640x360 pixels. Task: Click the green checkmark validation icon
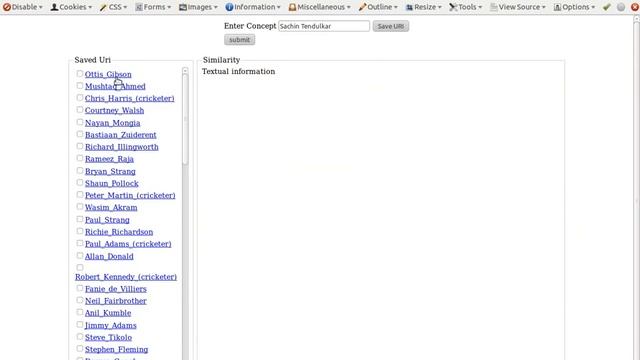(x=607, y=7)
